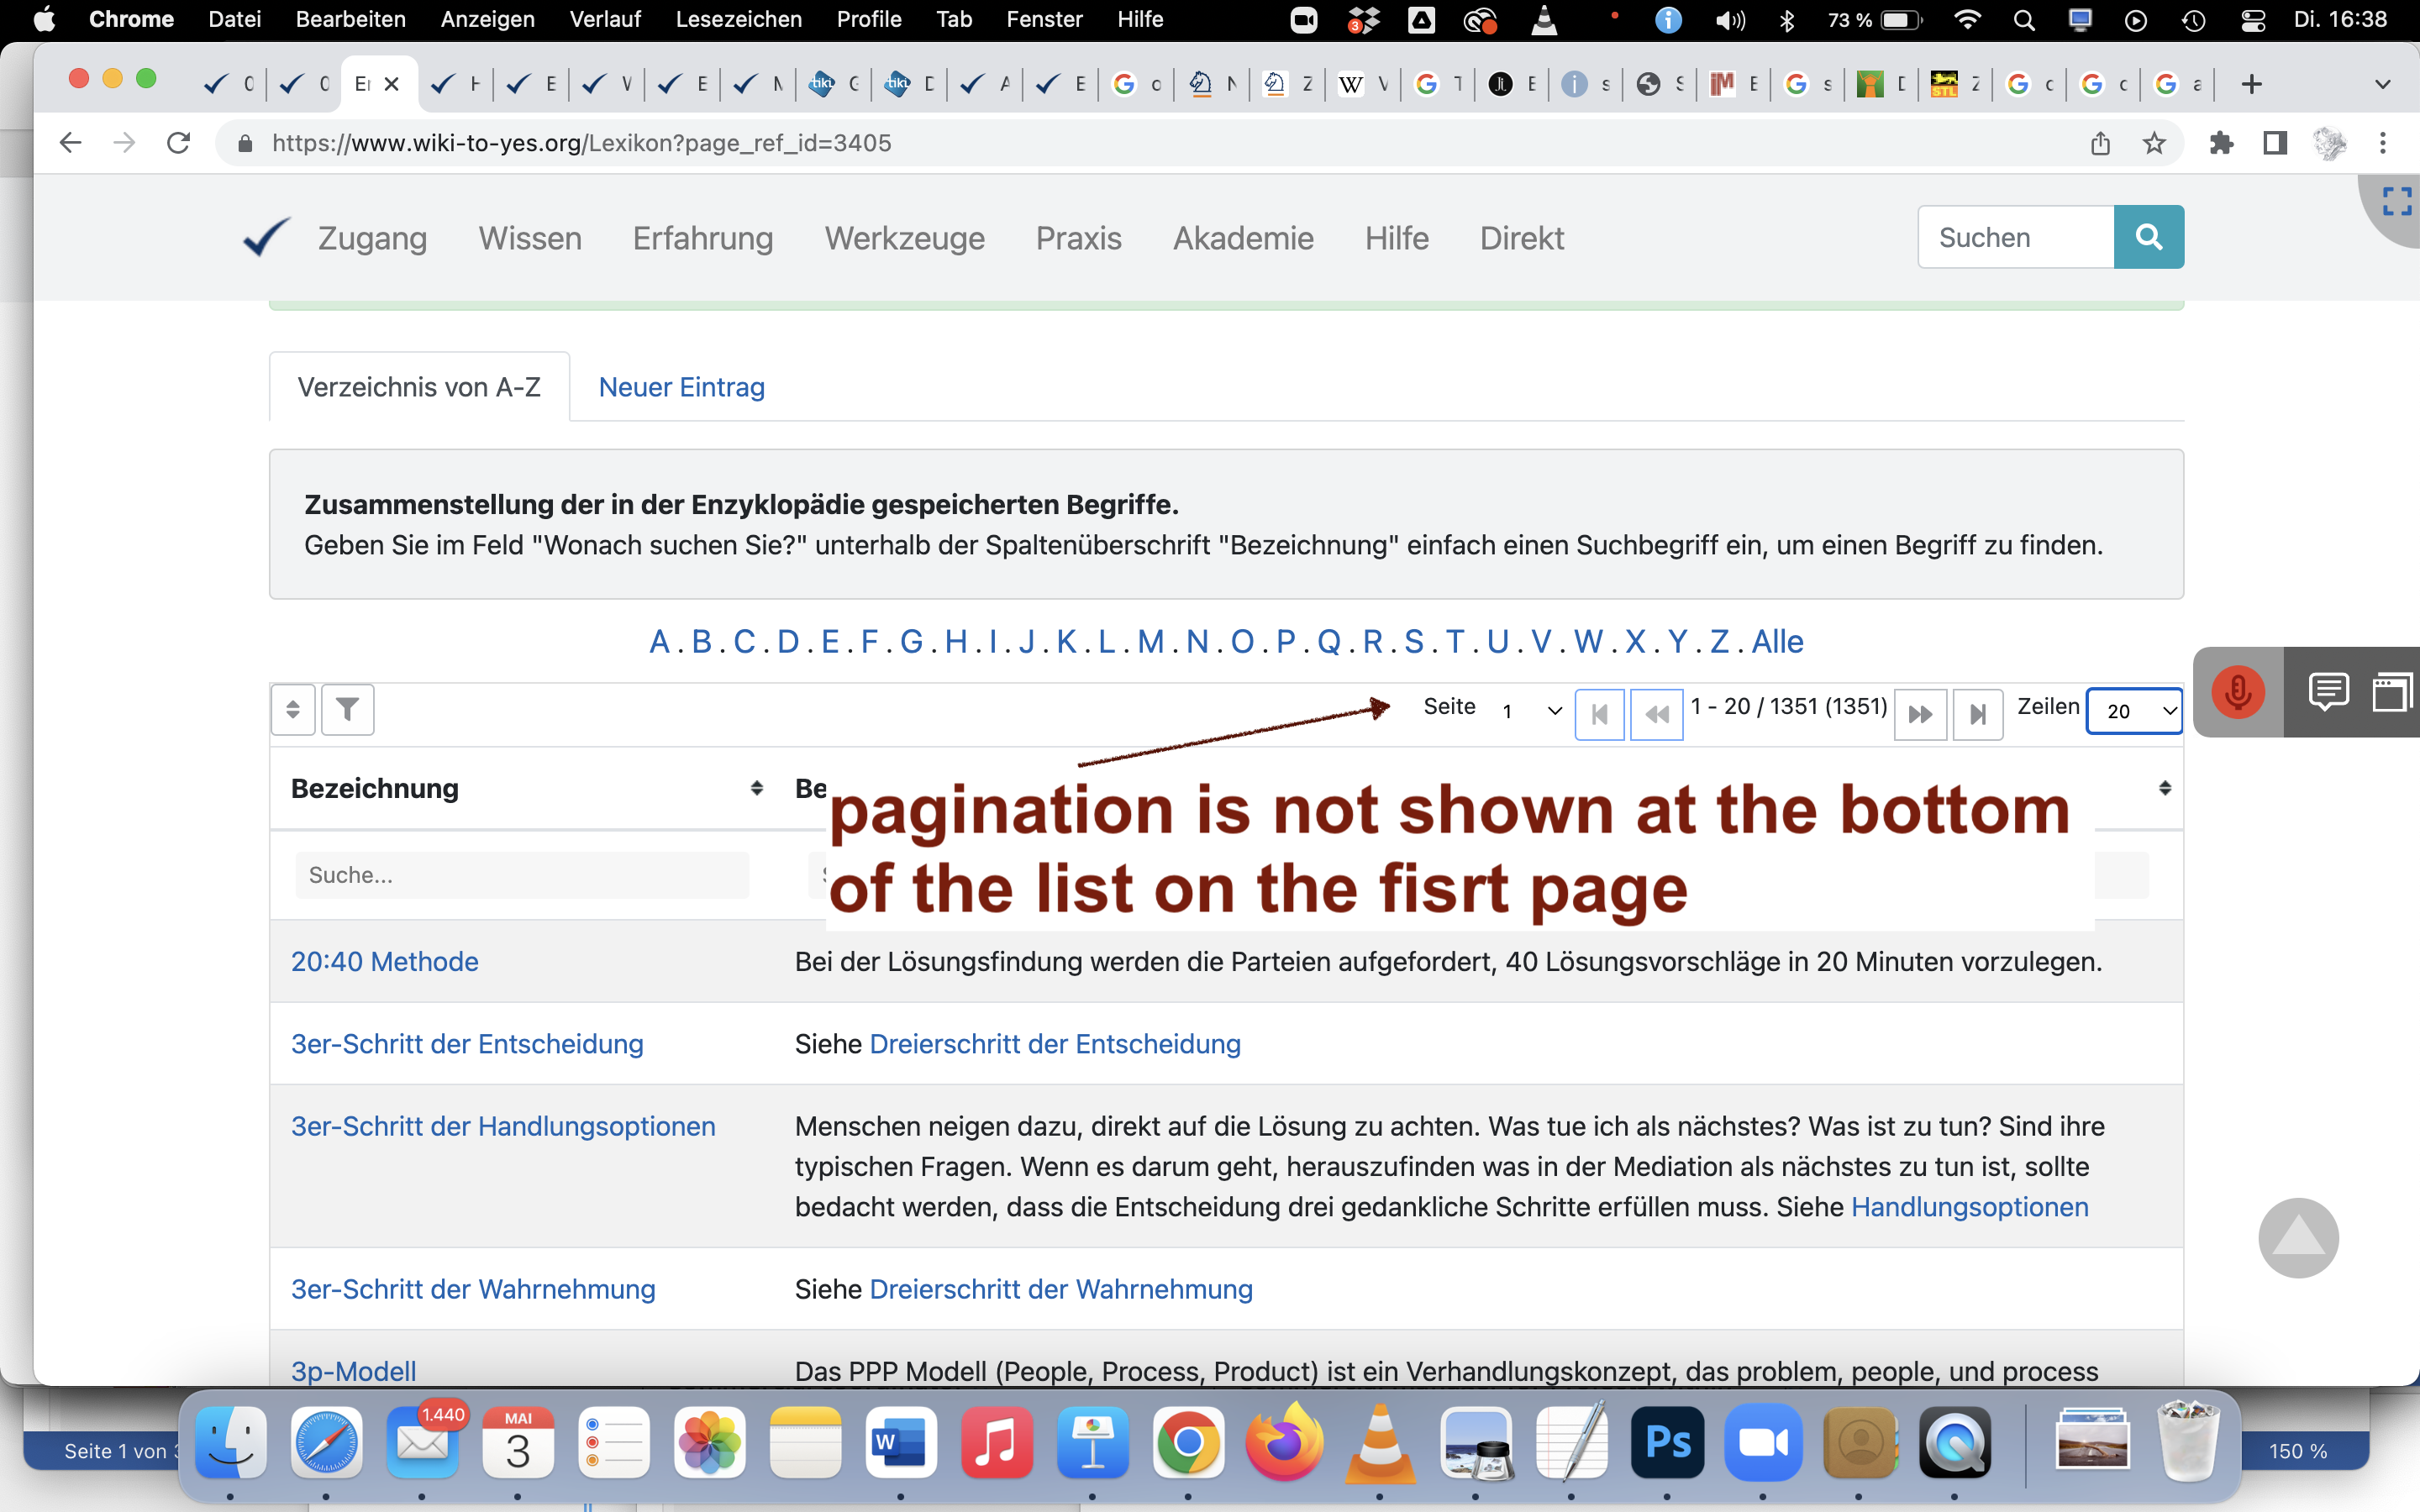Image resolution: width=2420 pixels, height=1512 pixels.
Task: Open the Lesezeichen menu in menu bar
Action: (738, 19)
